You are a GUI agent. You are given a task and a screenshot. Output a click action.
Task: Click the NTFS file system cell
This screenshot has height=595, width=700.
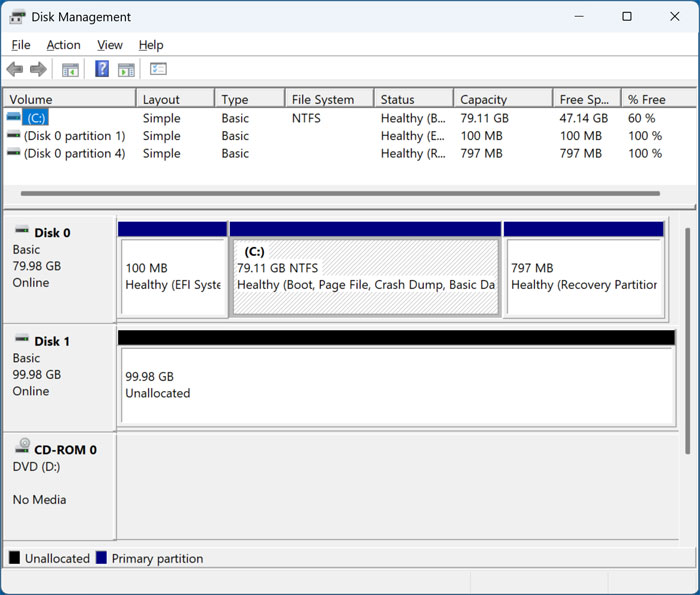pos(306,118)
